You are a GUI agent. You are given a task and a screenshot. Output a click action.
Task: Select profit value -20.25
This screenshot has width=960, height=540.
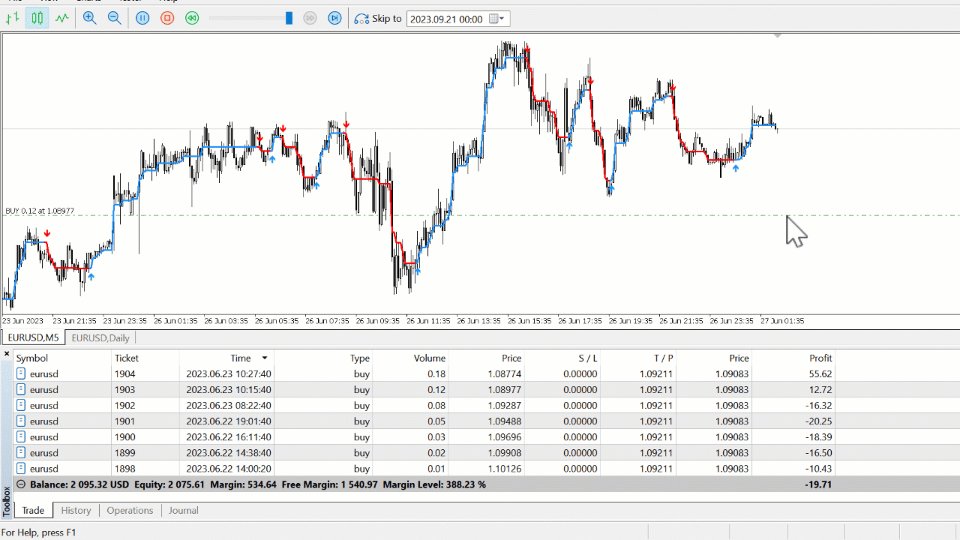click(x=819, y=421)
